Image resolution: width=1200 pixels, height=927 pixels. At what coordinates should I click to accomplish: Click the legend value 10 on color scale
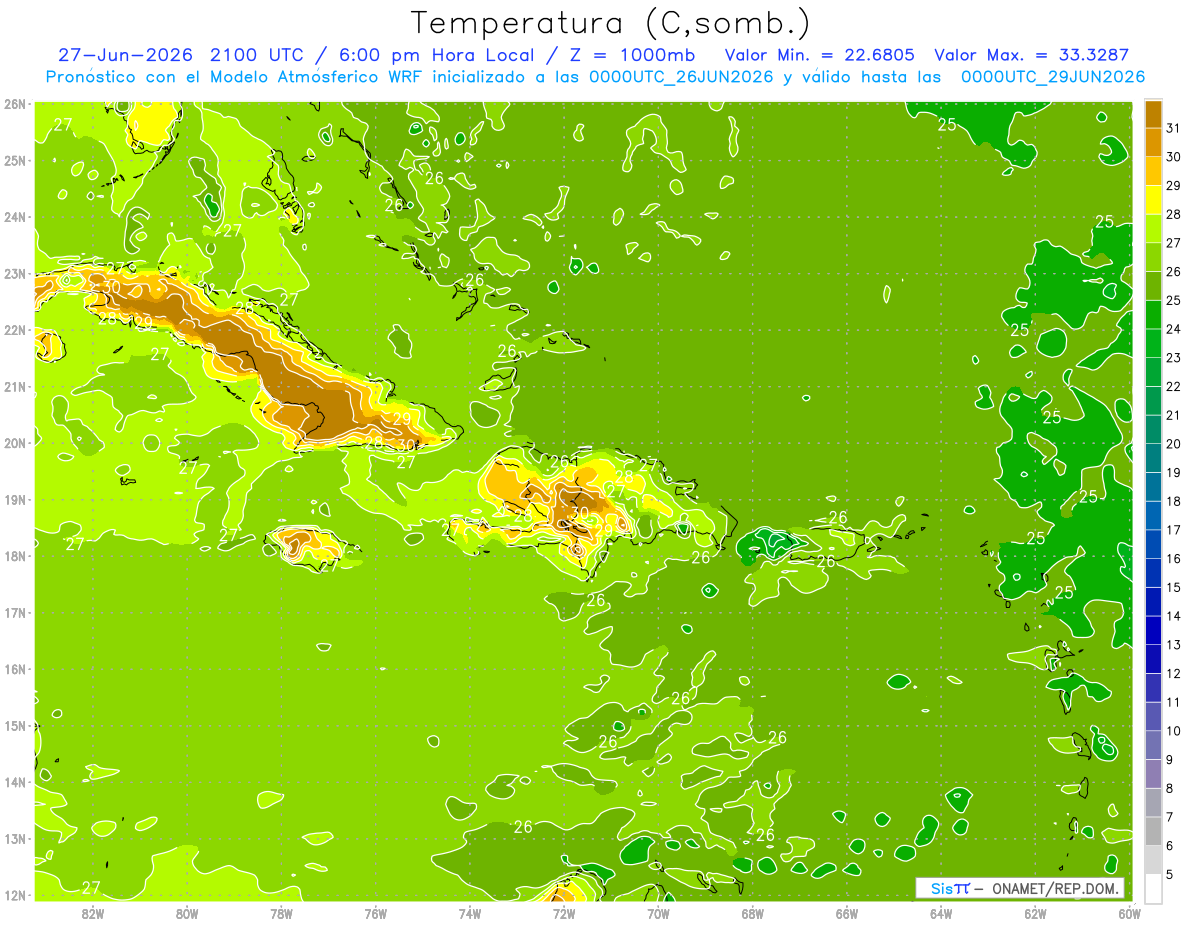point(1173,731)
